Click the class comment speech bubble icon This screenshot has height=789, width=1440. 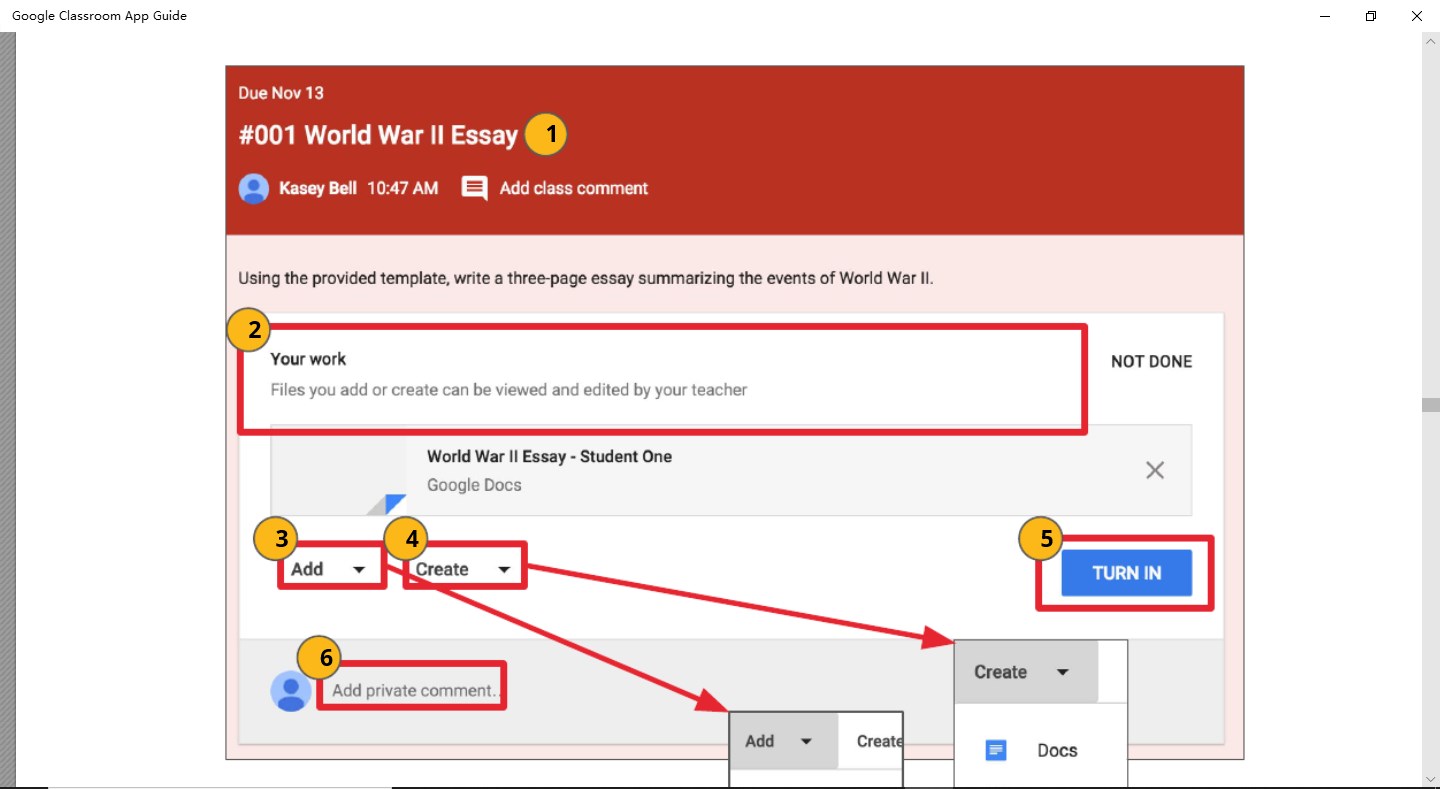[x=474, y=188]
